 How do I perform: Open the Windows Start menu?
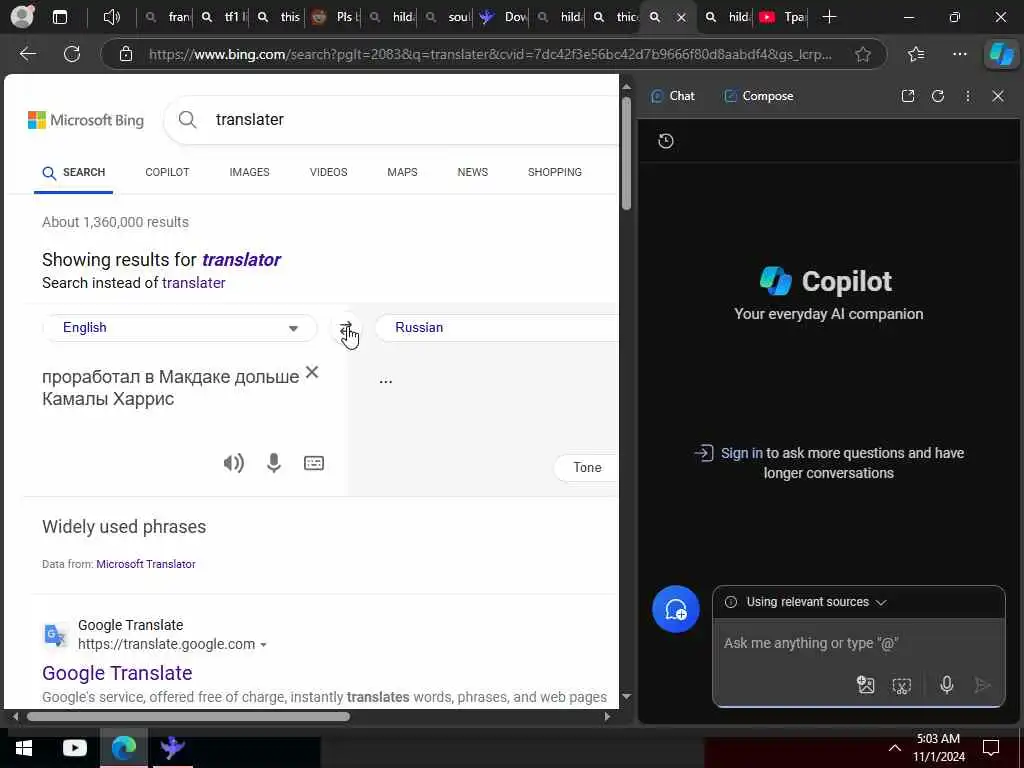[x=24, y=748]
